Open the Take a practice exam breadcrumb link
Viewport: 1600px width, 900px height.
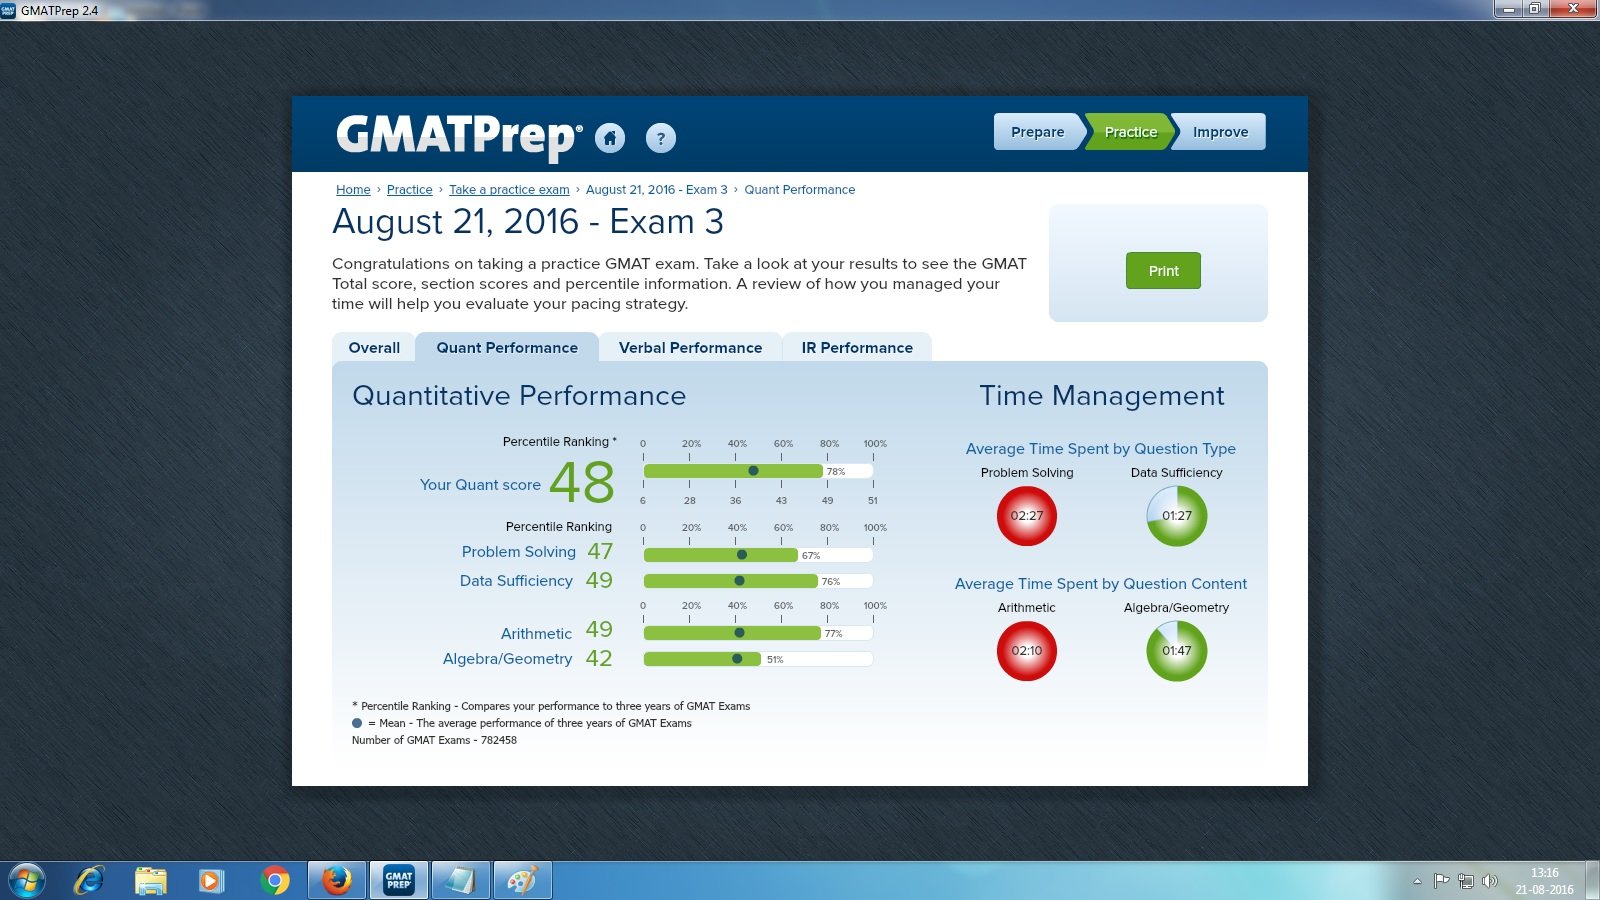509,189
